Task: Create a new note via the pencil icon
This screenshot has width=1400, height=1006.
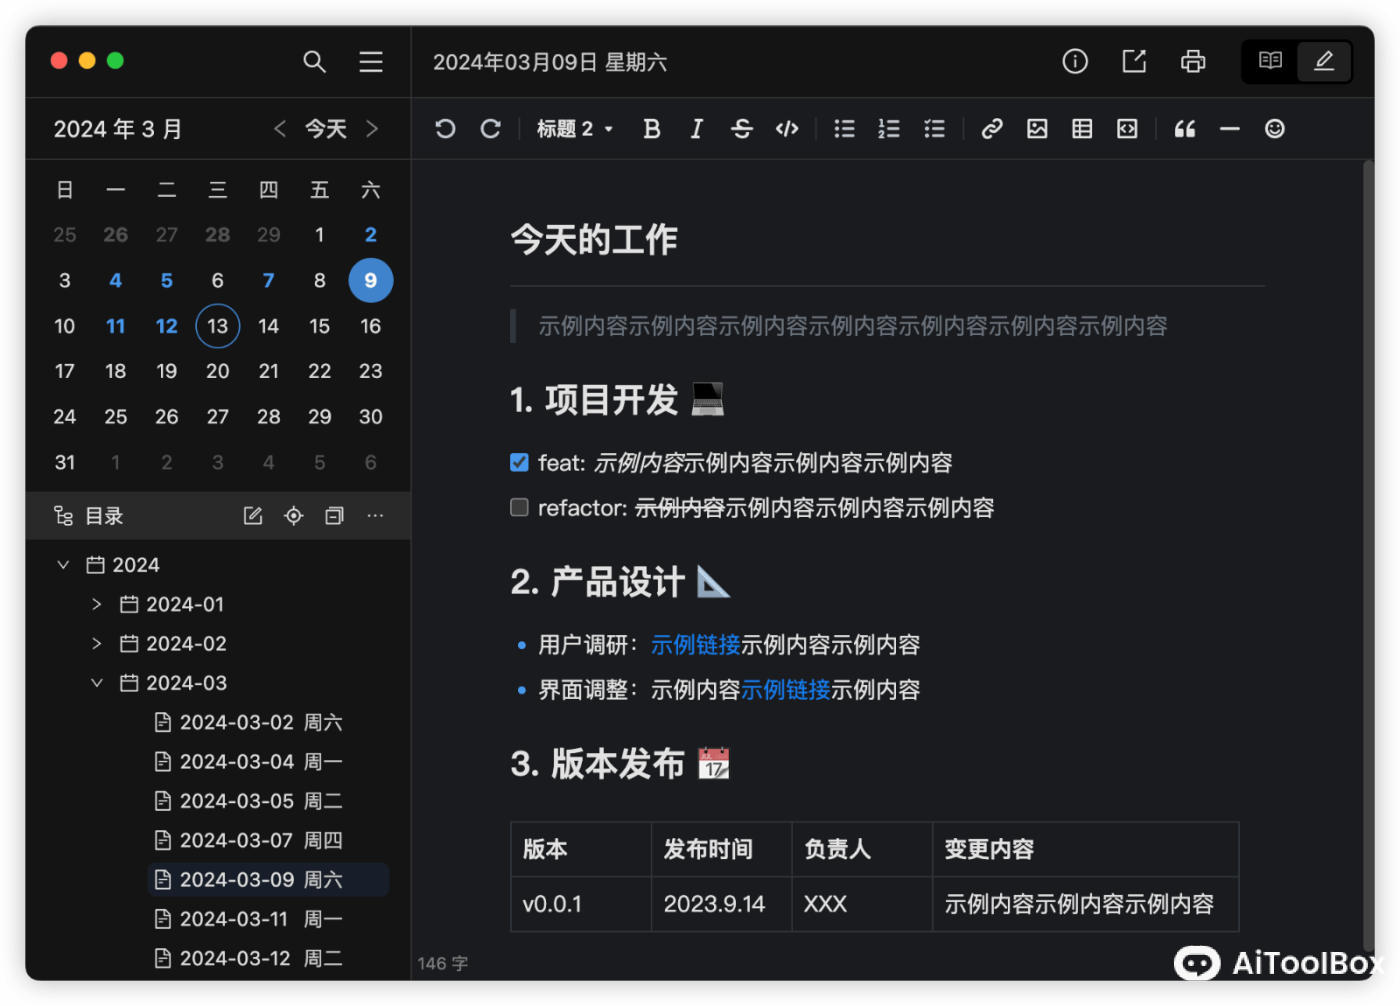Action: (x=252, y=515)
